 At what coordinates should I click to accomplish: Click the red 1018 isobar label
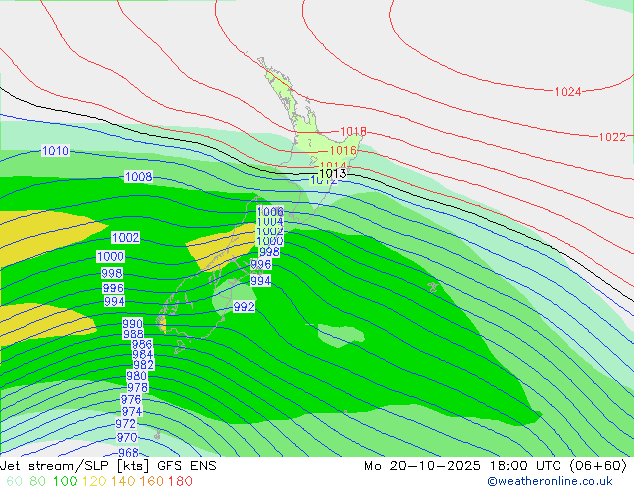(353, 132)
